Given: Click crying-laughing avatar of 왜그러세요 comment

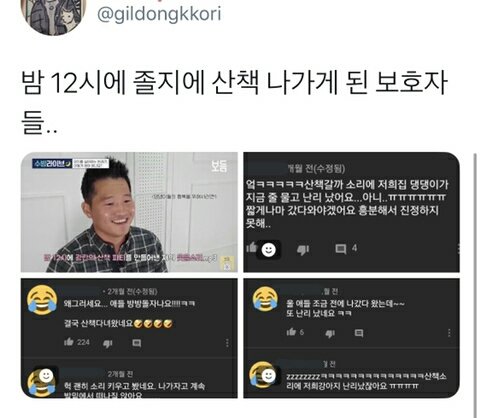Looking at the screenshot, I should (x=42, y=300).
